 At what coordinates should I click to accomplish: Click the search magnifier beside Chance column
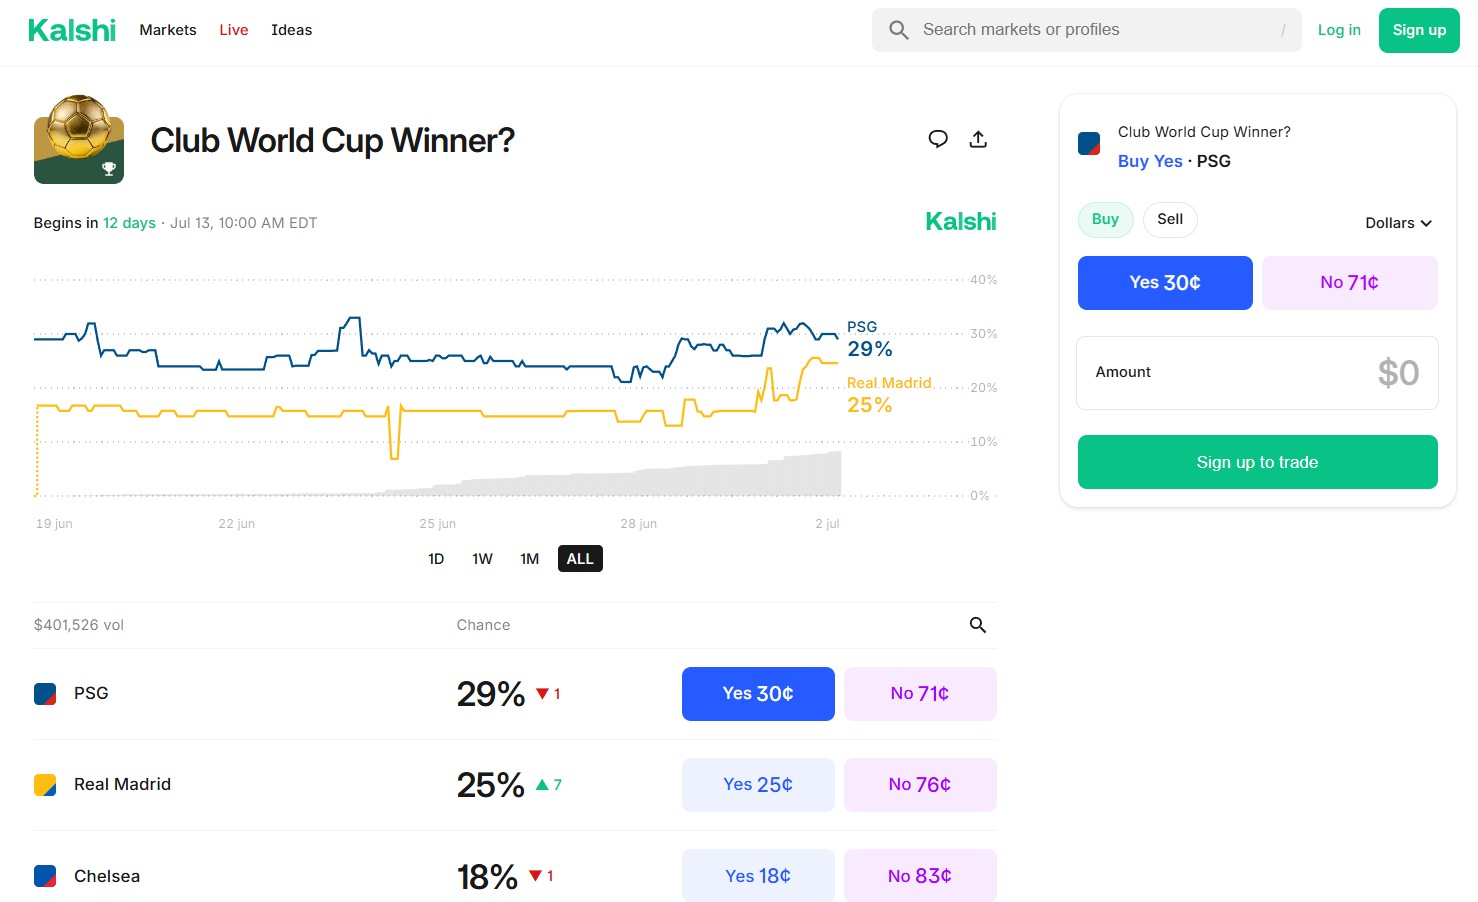pyautogui.click(x=978, y=625)
